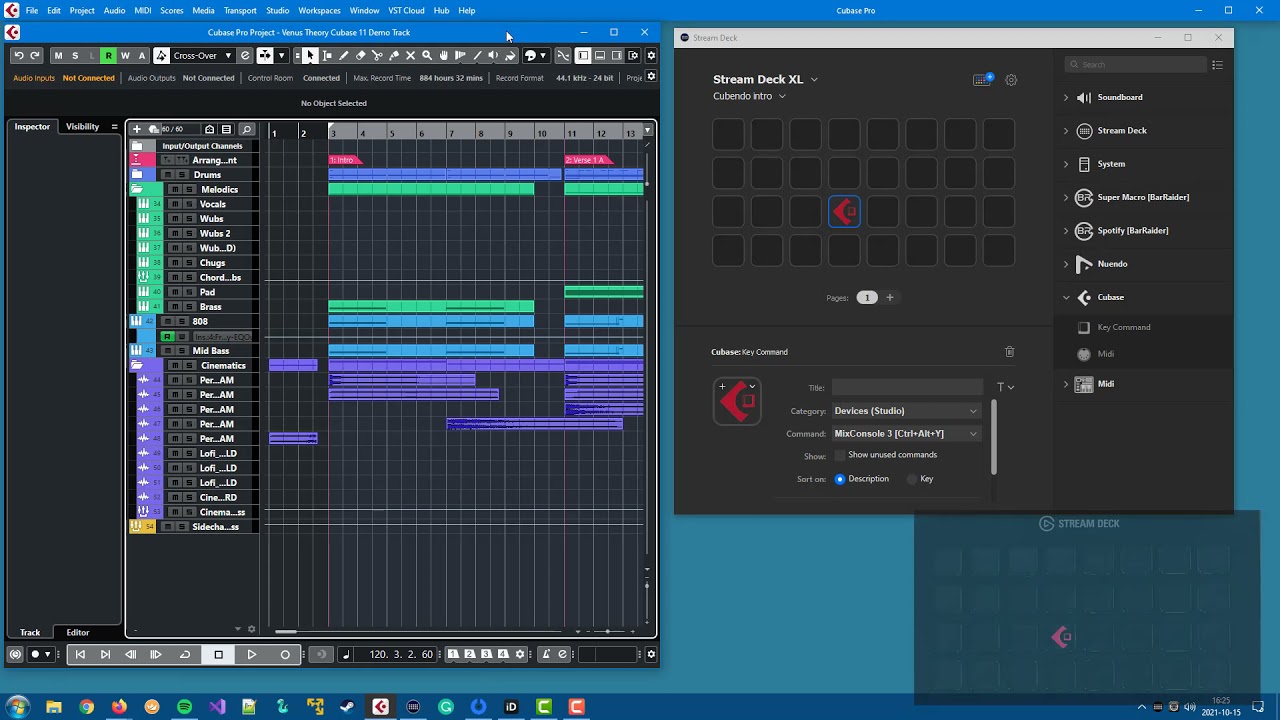Select the Zoom magnifier tool
Screen dimensions: 1280x720
click(x=427, y=56)
